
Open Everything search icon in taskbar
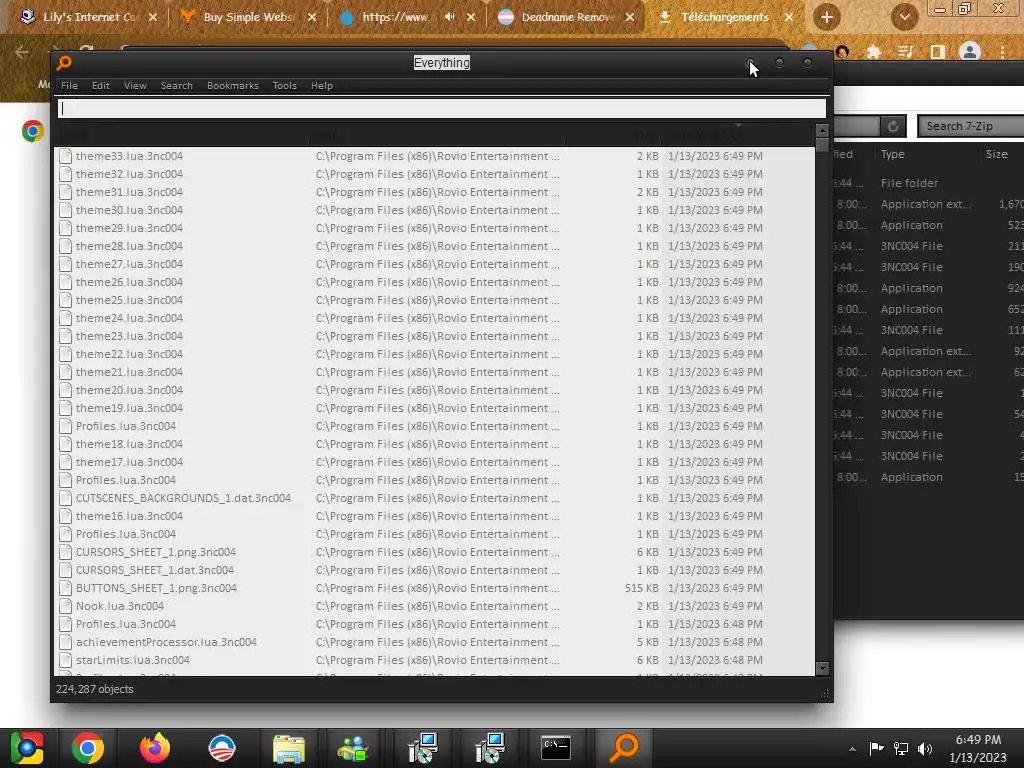click(624, 748)
